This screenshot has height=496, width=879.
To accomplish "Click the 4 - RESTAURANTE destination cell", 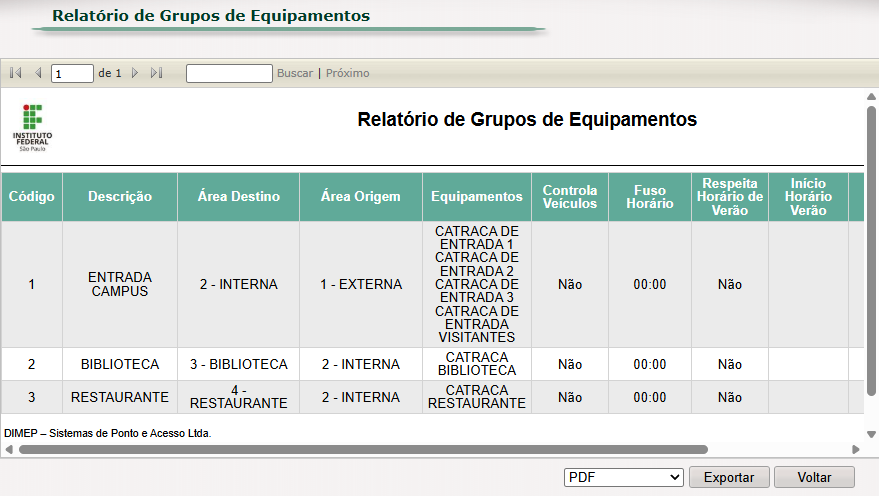I will tap(239, 397).
